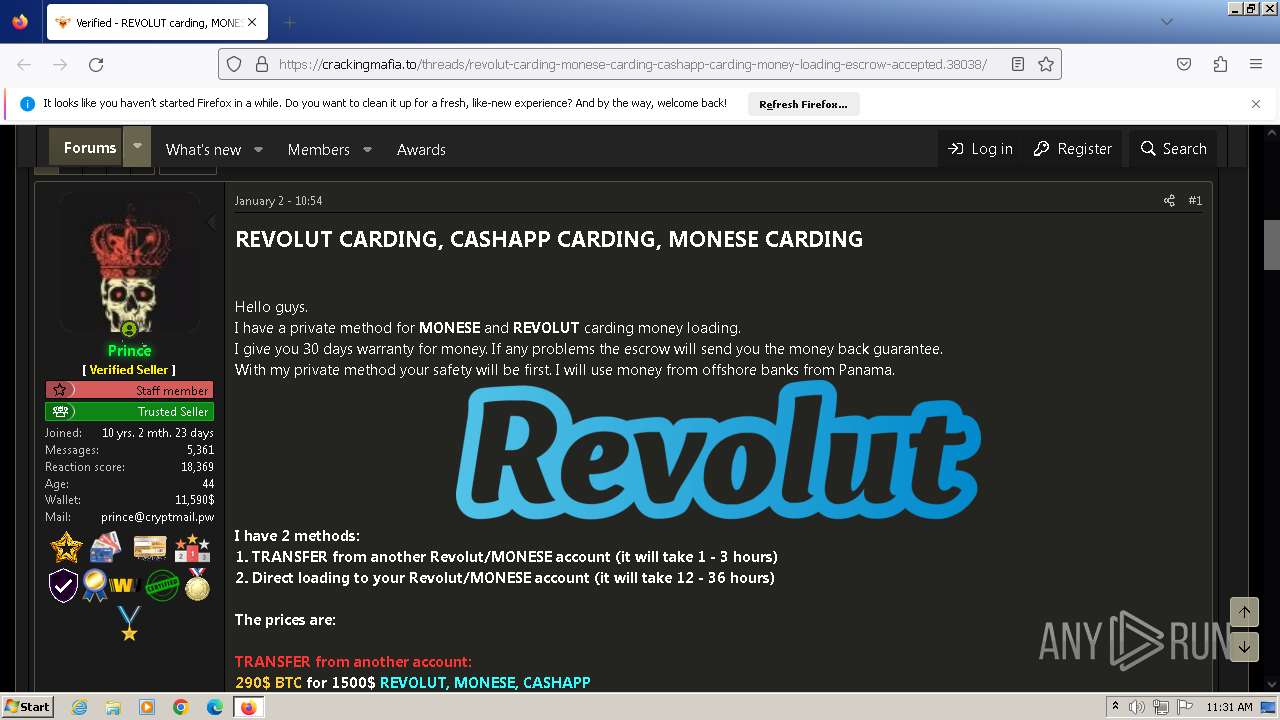1280x720 pixels.
Task: View site security via padlock icon
Action: (x=262, y=64)
